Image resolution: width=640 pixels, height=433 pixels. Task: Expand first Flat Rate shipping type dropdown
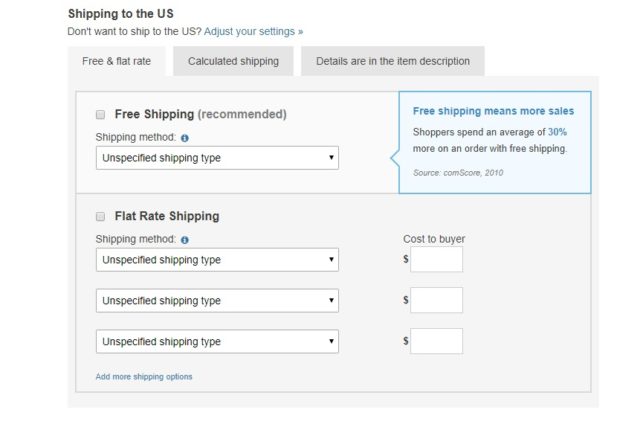point(217,260)
